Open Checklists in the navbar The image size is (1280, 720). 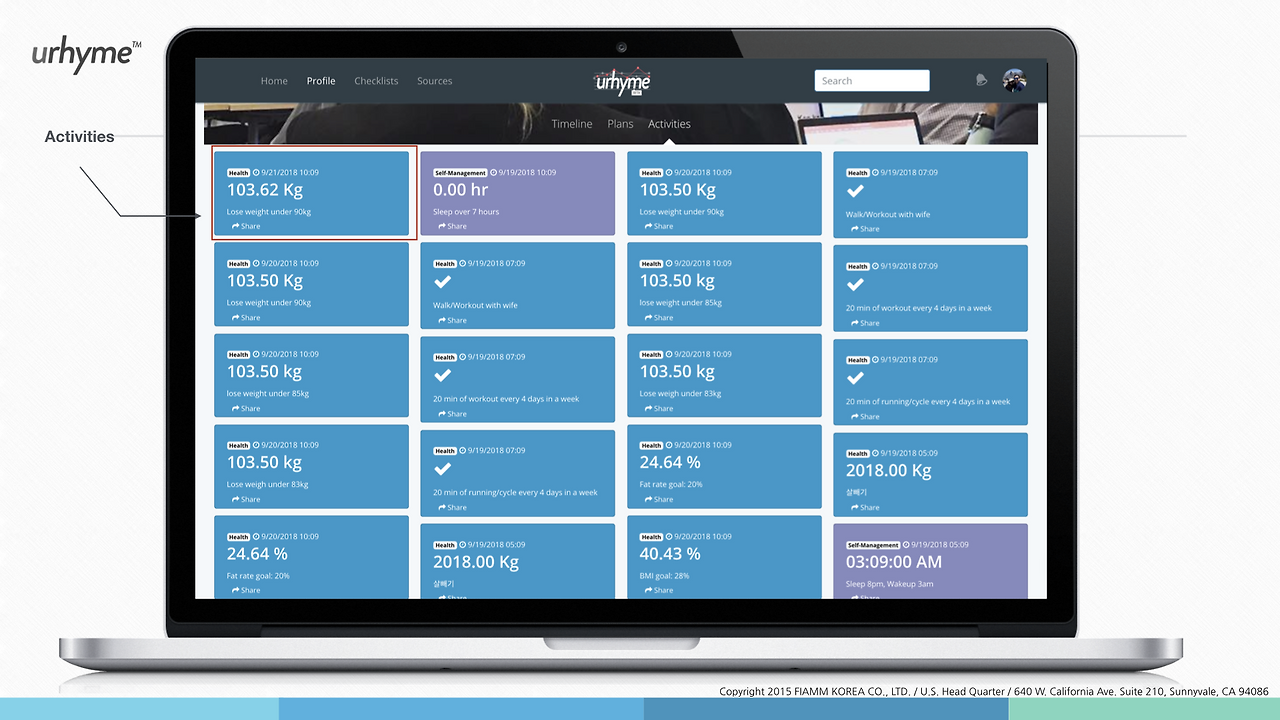[376, 81]
